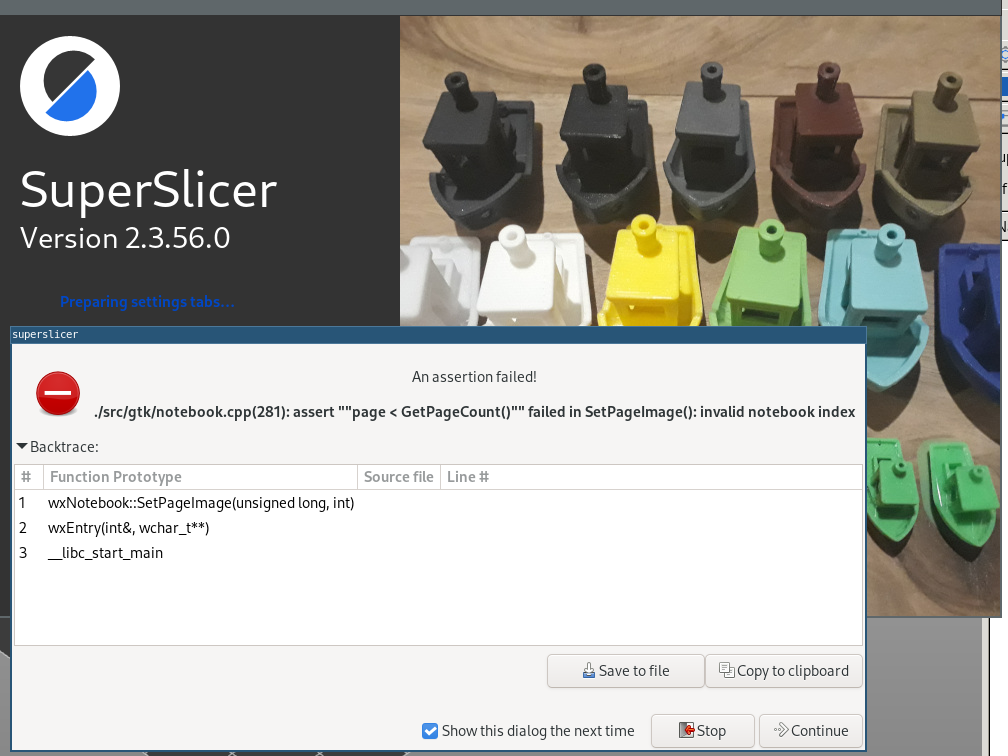
Task: Click the Line # column header
Action: pyautogui.click(x=651, y=477)
